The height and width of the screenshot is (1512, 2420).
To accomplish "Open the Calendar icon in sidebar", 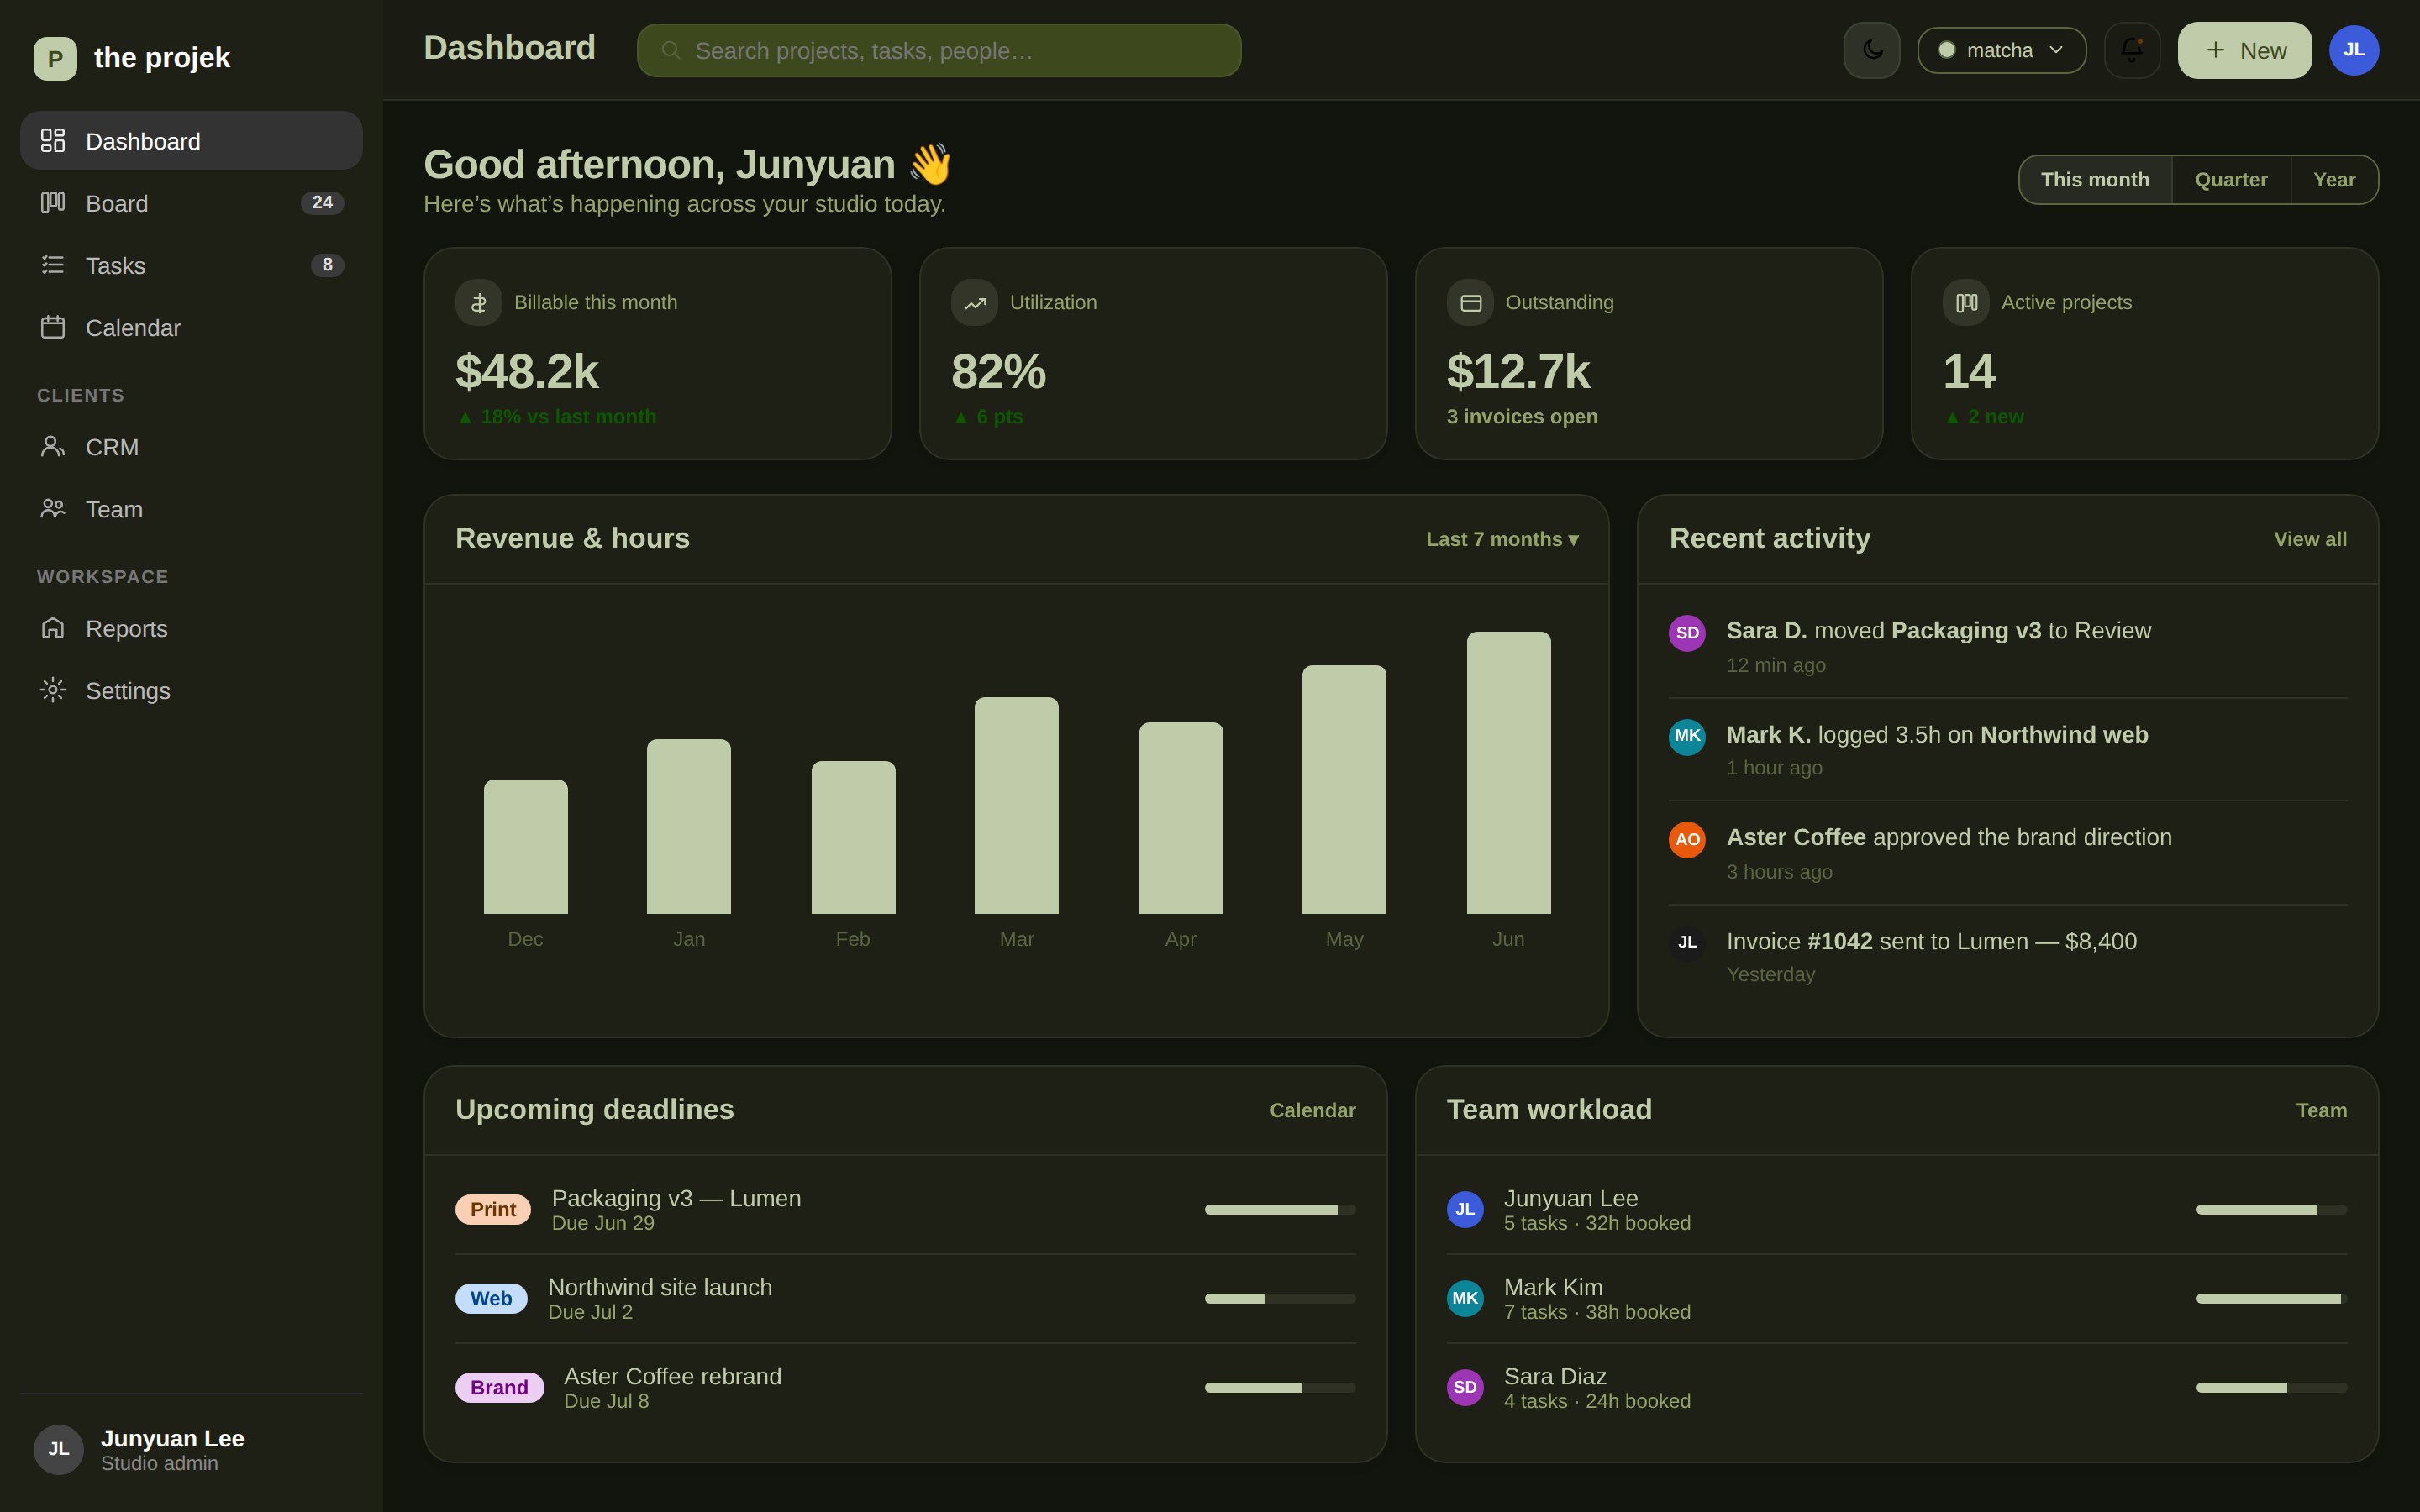I will (x=53, y=327).
